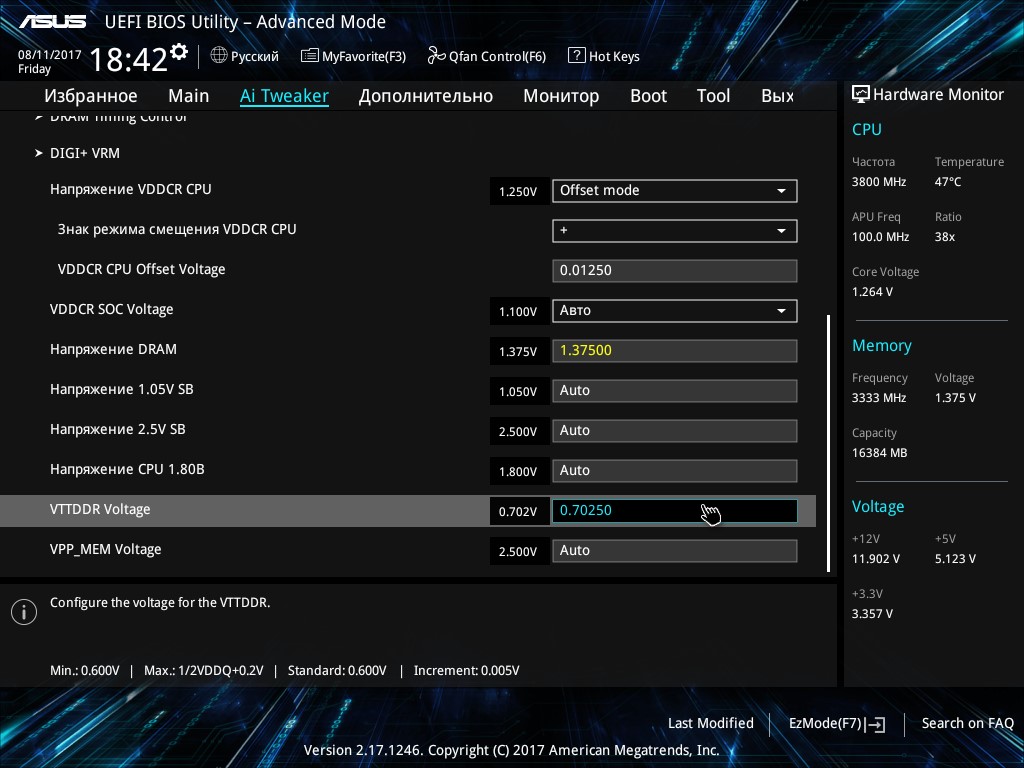
Task: Open the Дополнительно tab
Action: 426,96
